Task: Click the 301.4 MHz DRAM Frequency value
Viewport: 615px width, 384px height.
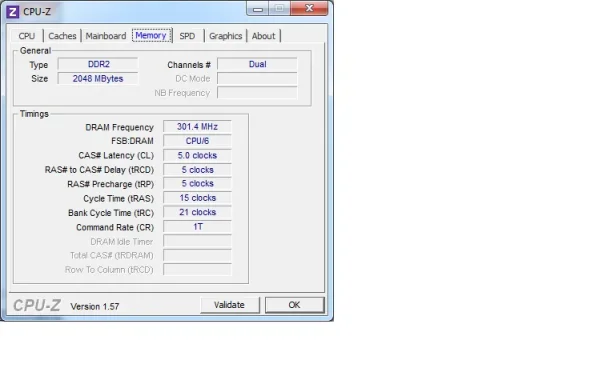Action: [197, 127]
